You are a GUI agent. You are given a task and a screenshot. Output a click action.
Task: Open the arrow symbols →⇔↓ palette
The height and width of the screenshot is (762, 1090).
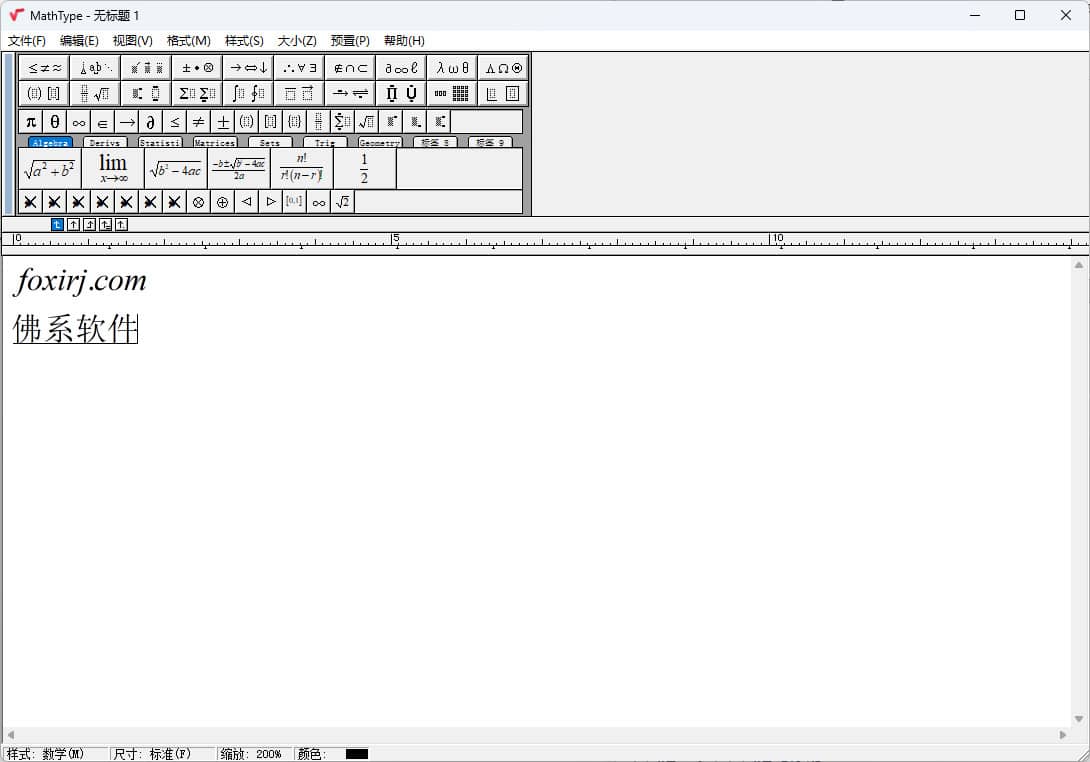click(248, 67)
